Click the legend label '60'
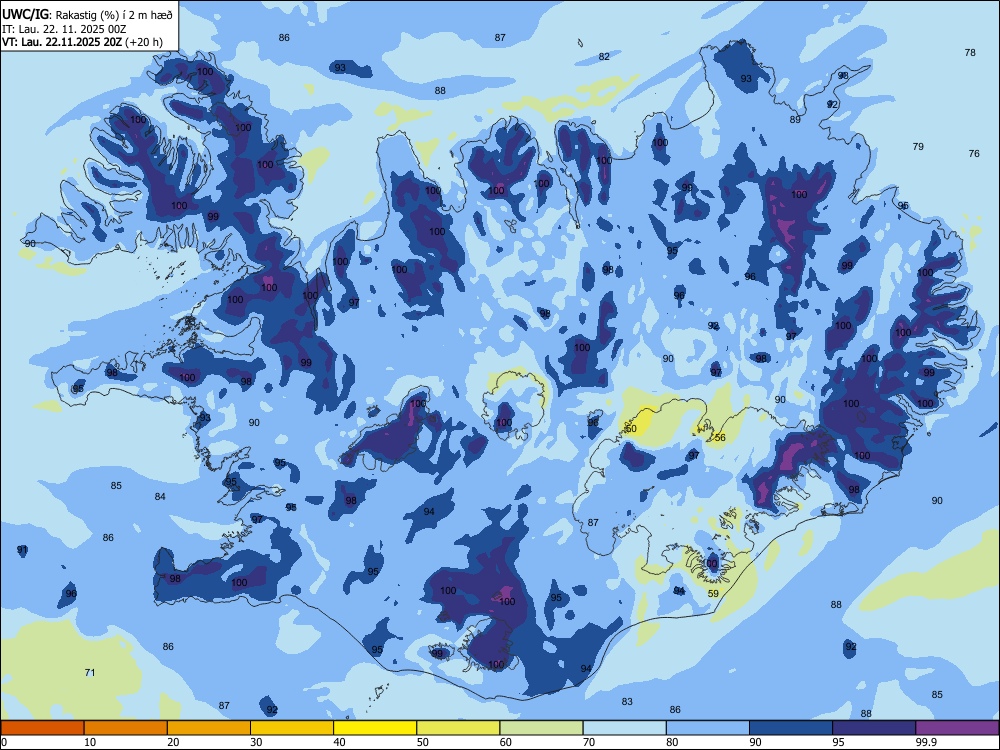The width and height of the screenshot is (1000, 750). coord(506,742)
